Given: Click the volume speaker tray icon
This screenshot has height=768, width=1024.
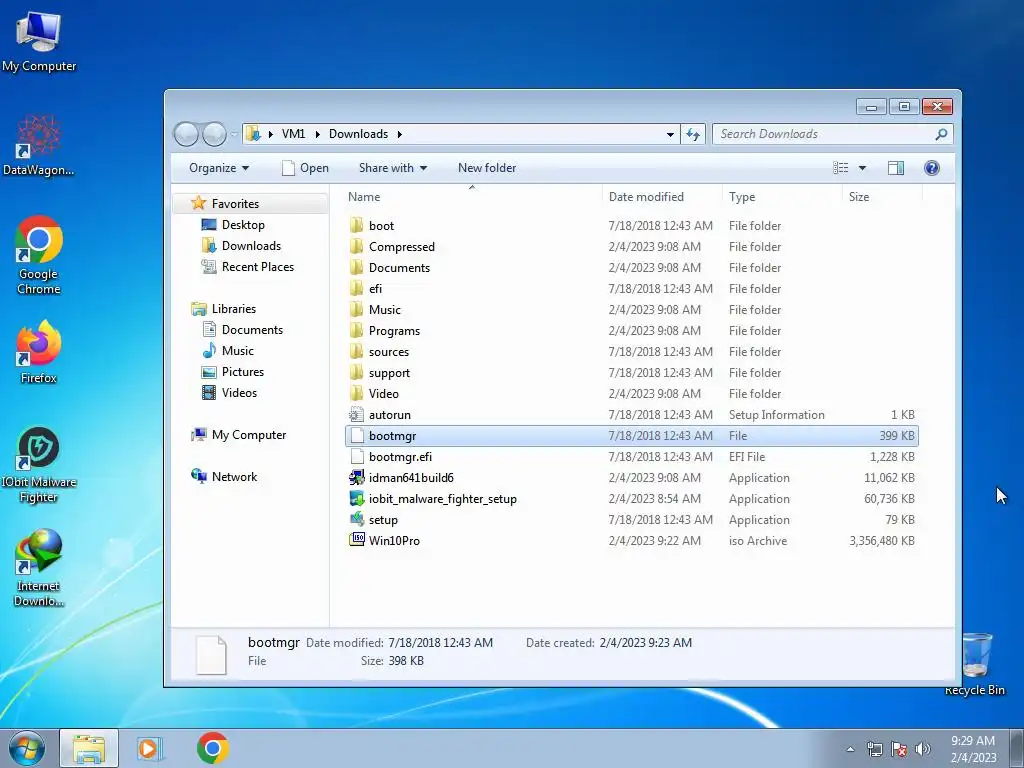Looking at the screenshot, I should (923, 749).
